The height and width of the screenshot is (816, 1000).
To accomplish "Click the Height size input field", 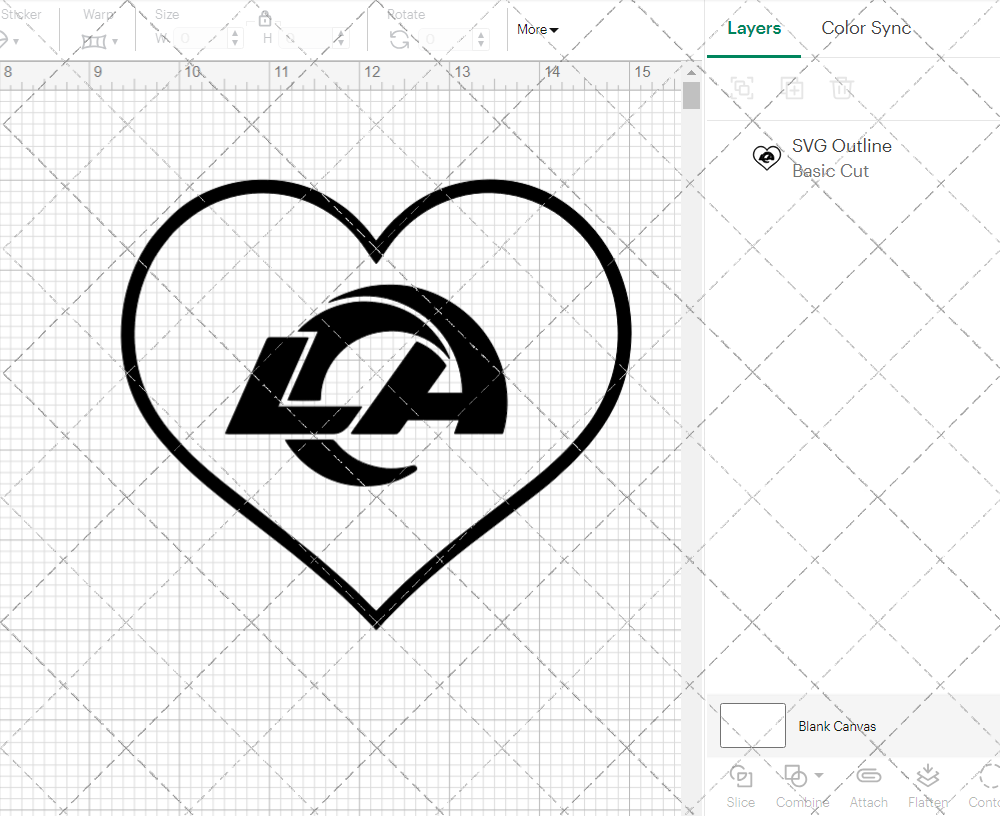I will tap(305, 38).
